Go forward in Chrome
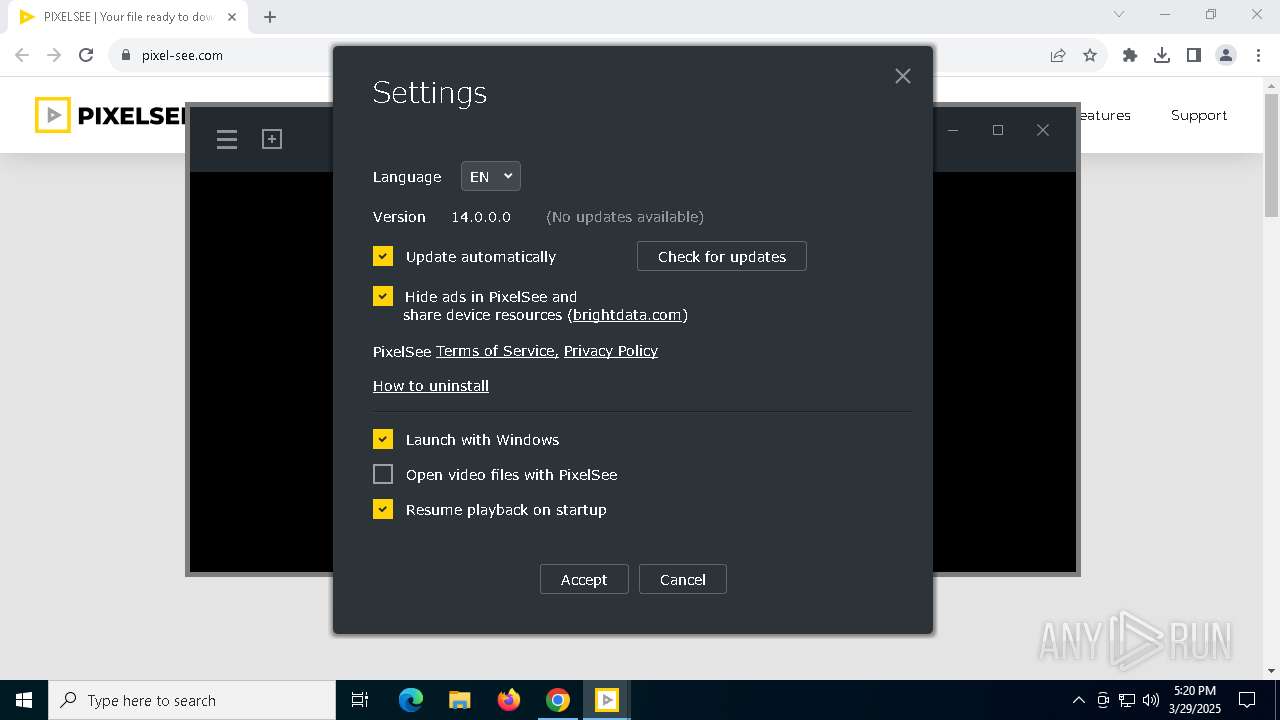Image resolution: width=1280 pixels, height=720 pixels. pos(54,55)
